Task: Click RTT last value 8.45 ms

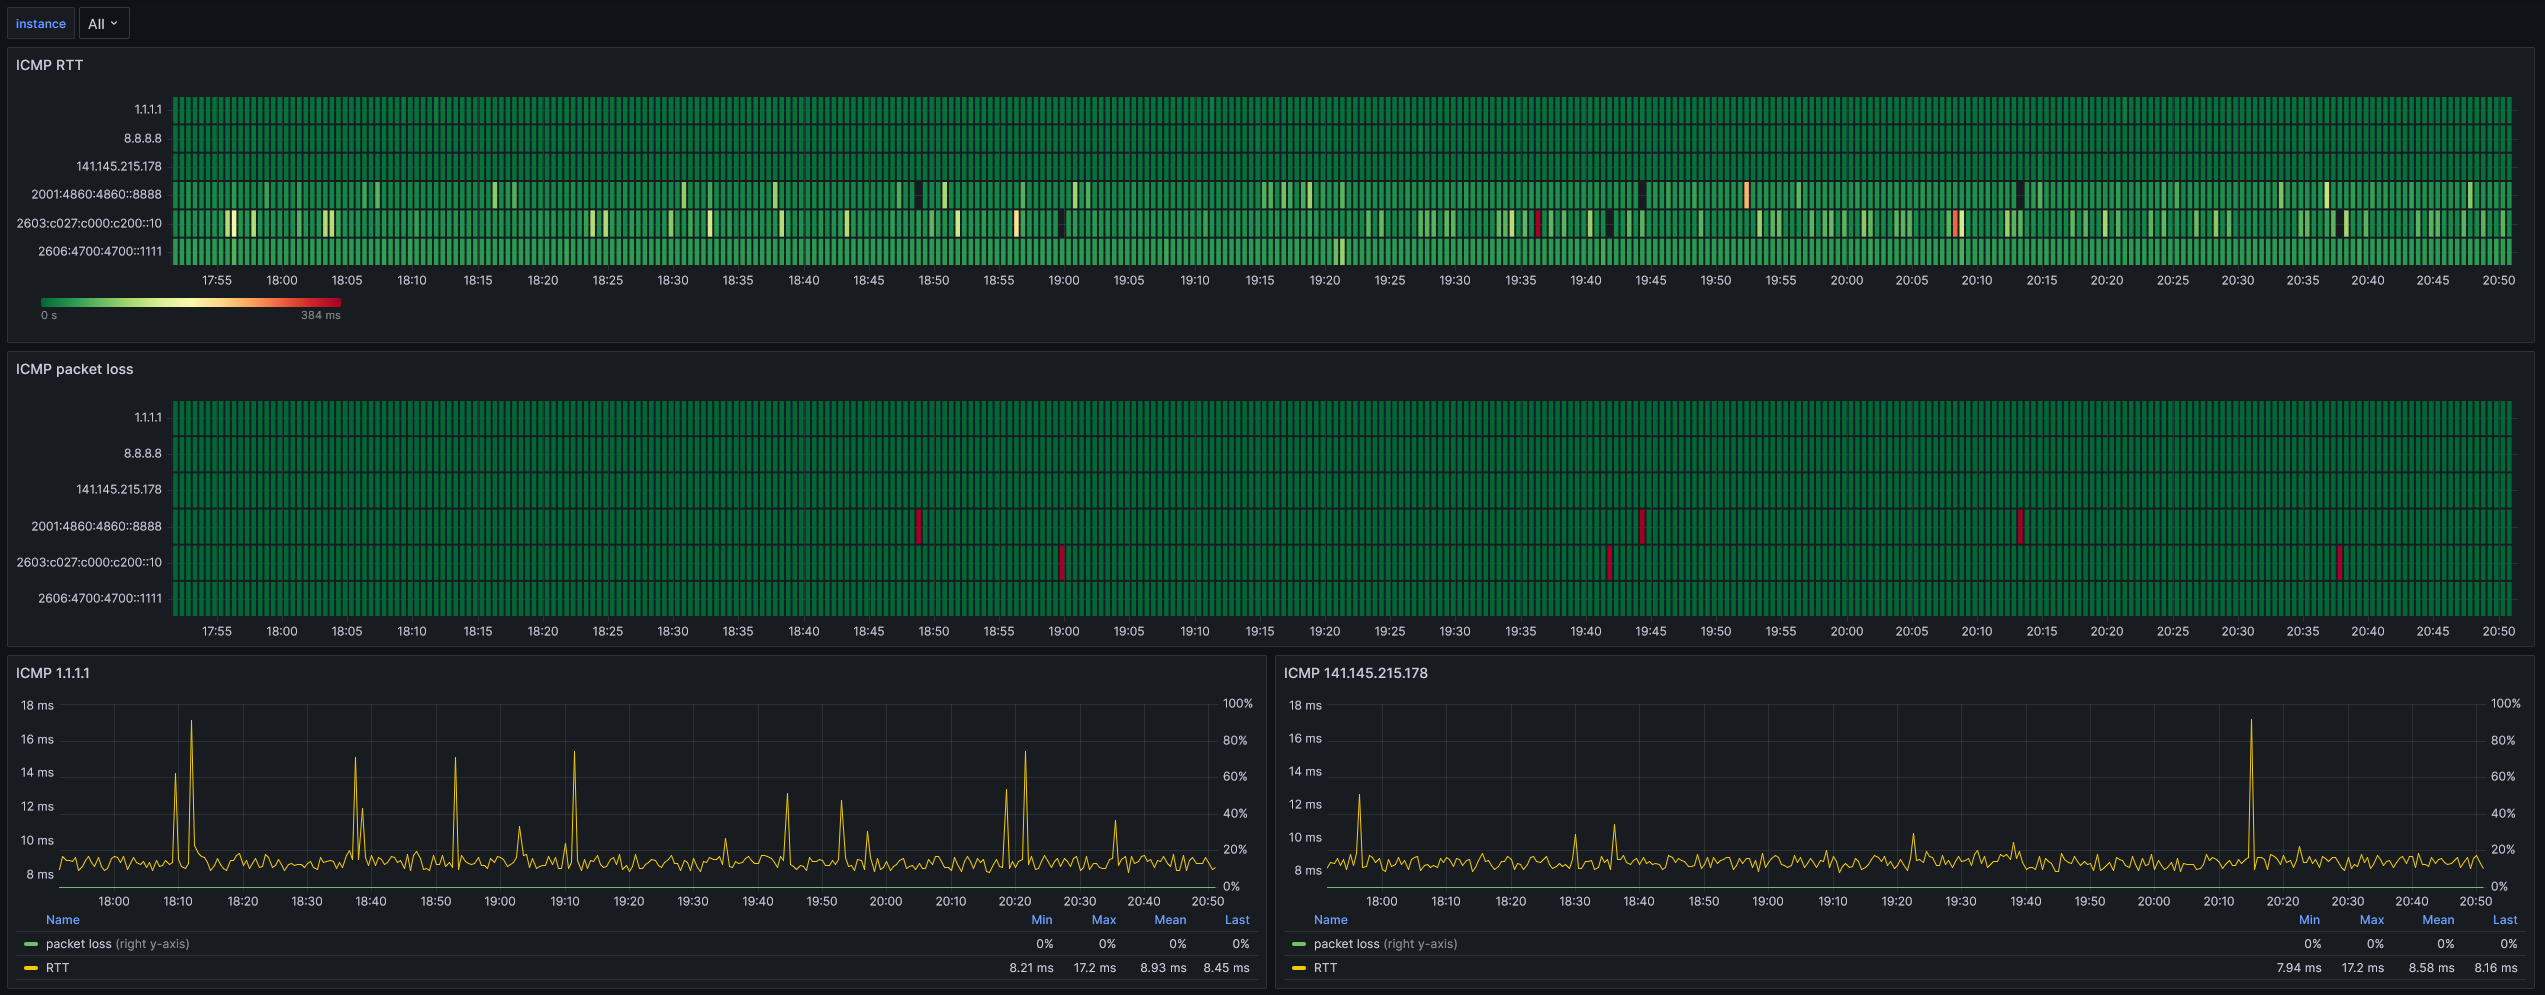Action: coord(1226,968)
